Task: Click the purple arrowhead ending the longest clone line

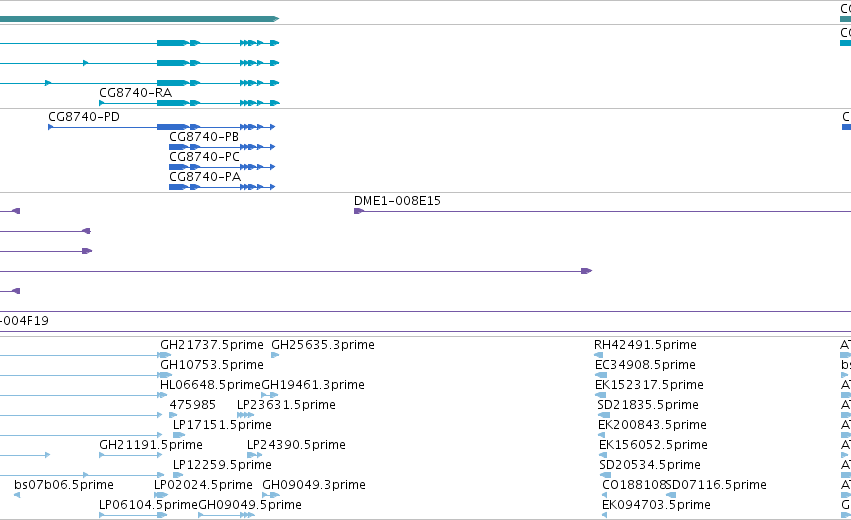Action: pyautogui.click(x=586, y=271)
